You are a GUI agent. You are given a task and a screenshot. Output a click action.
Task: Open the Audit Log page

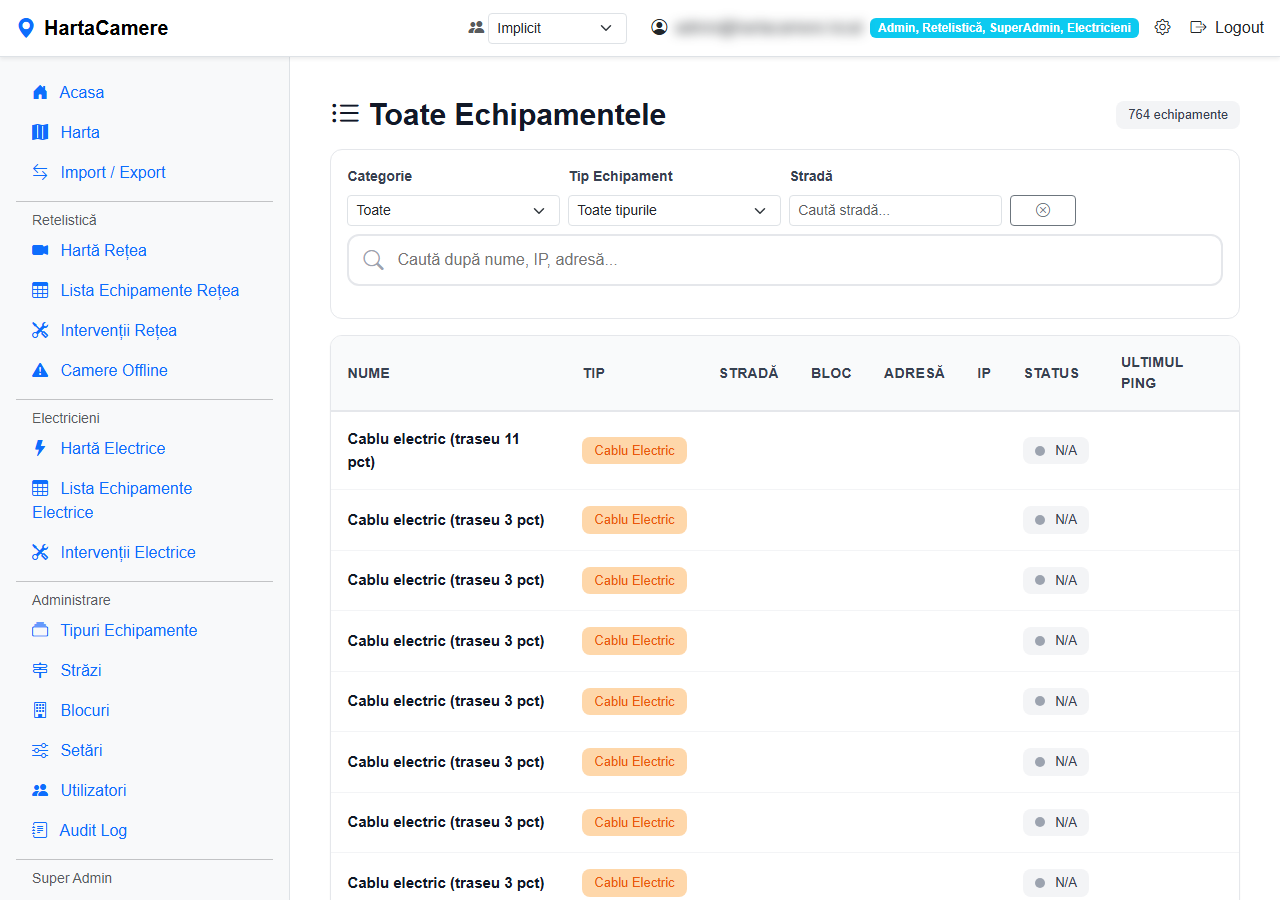(x=93, y=830)
